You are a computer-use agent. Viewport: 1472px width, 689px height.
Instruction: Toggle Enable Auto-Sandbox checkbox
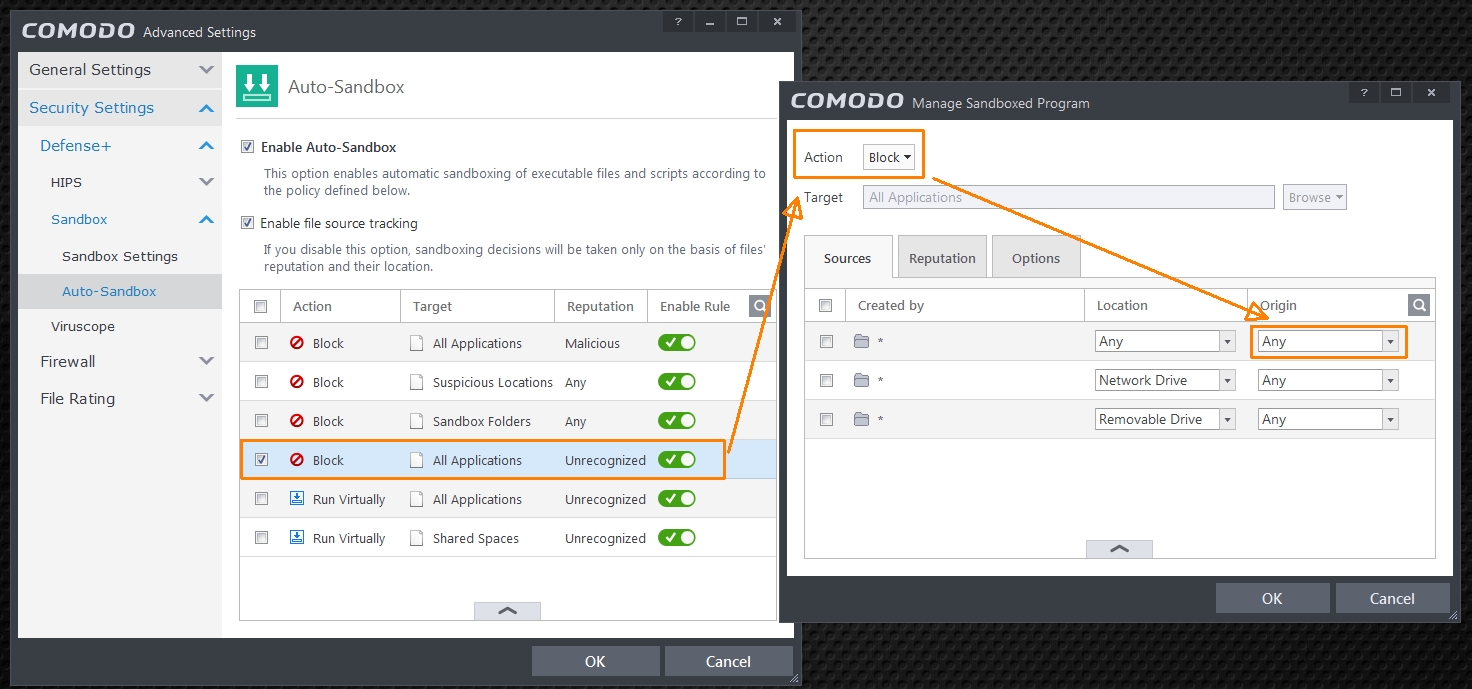coord(248,147)
